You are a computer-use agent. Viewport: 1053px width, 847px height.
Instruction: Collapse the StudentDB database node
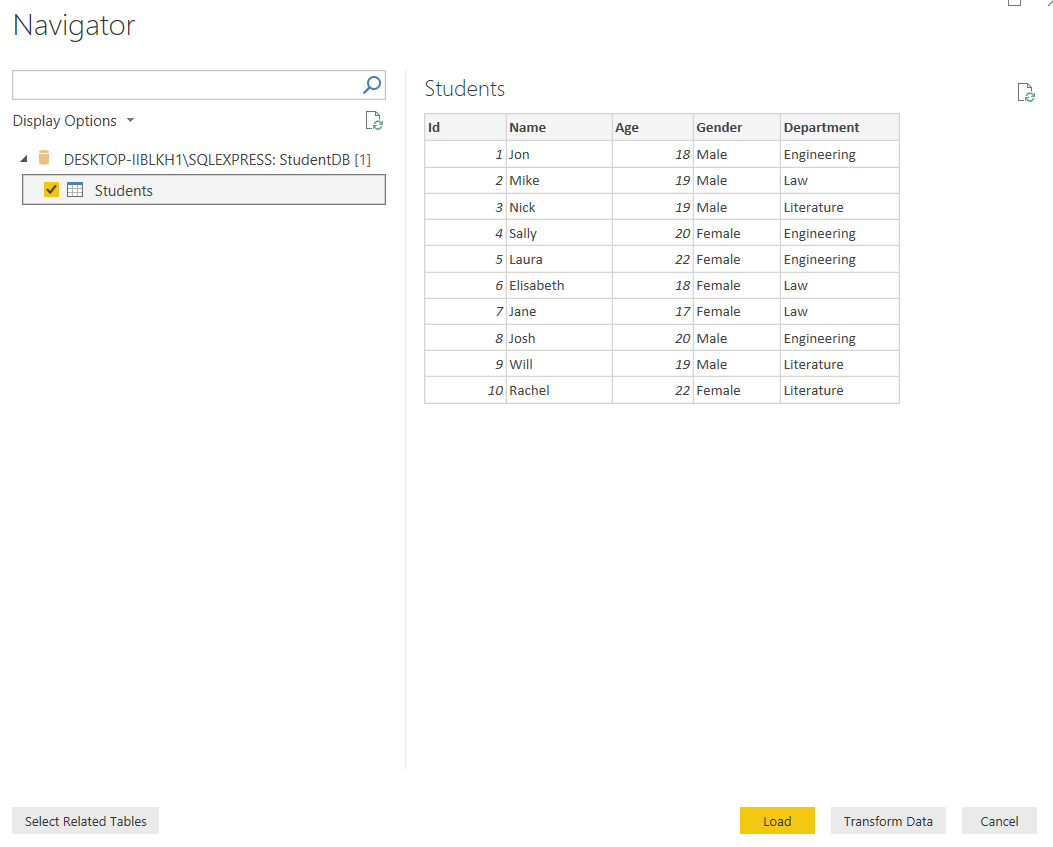24,159
